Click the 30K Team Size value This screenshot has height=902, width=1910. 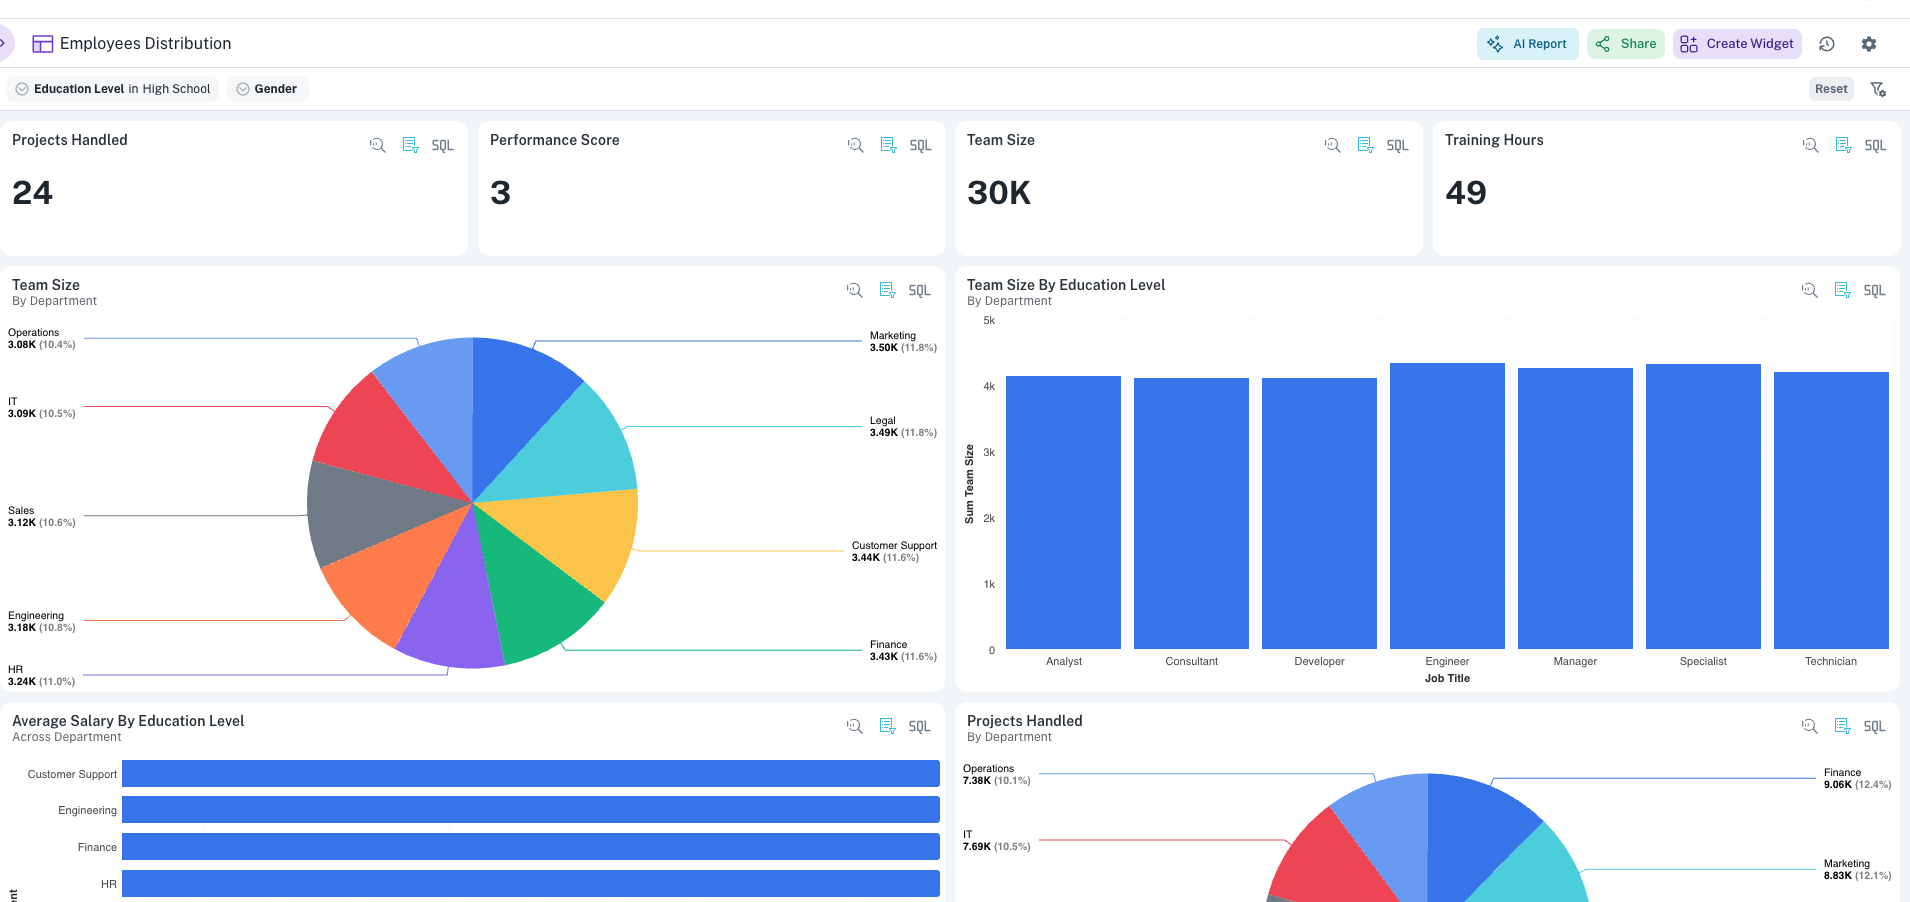(999, 193)
